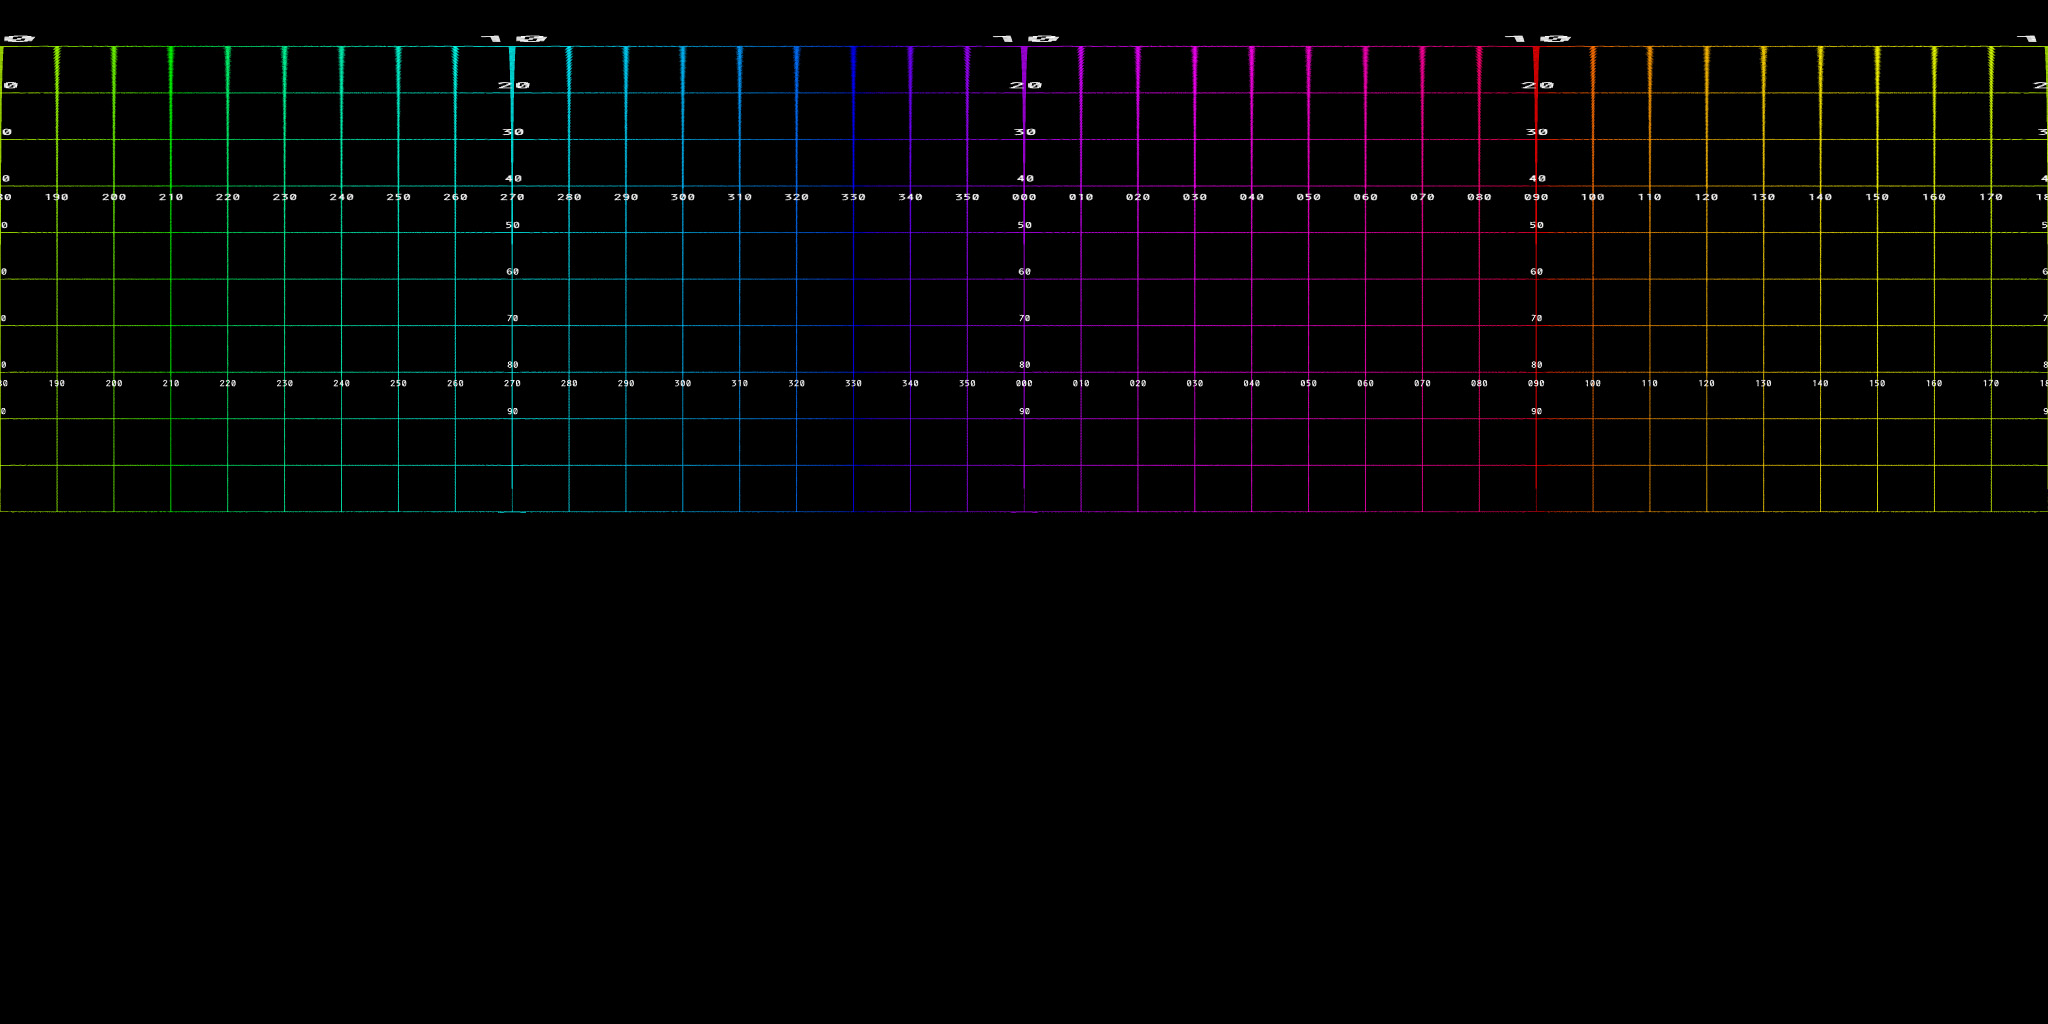Click the 040 label in the lower degree row
The height and width of the screenshot is (1024, 2048).
[x=1251, y=383]
